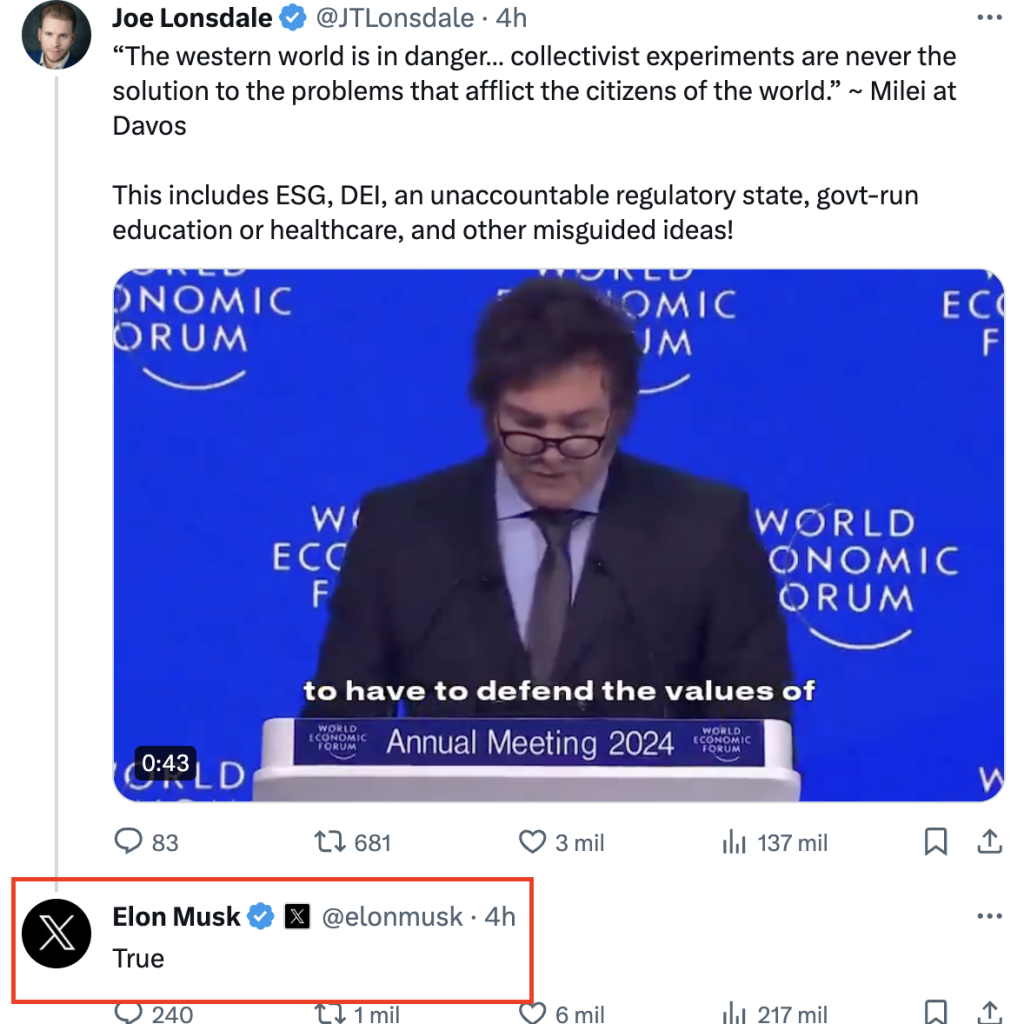Like Joe Lonsdale's tweet
Screen dimensions: 1024x1024
[532, 842]
